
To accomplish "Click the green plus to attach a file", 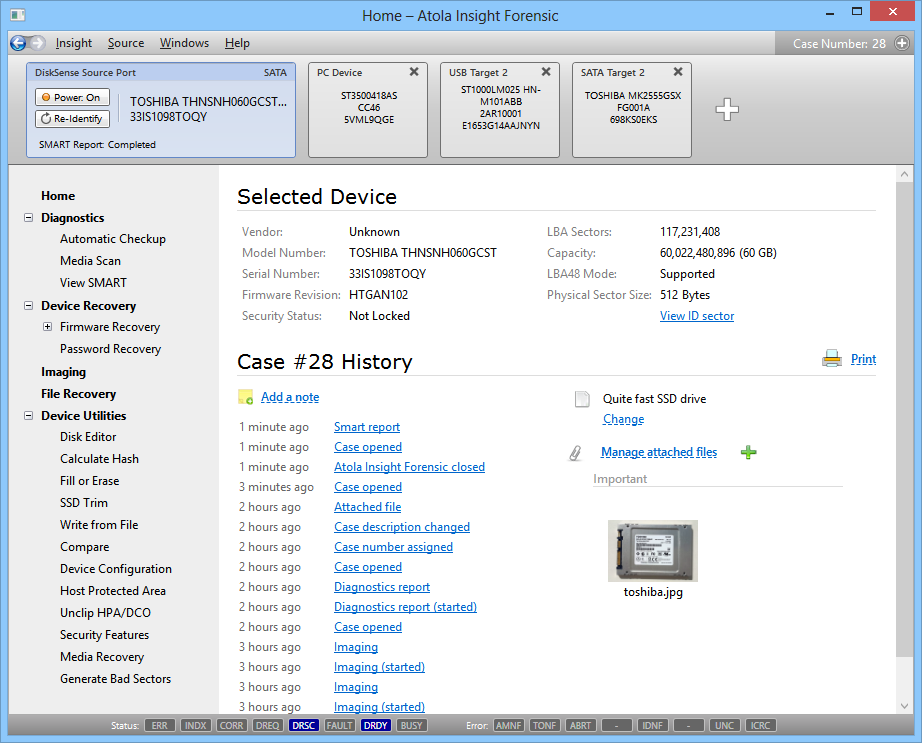I will 749,452.
